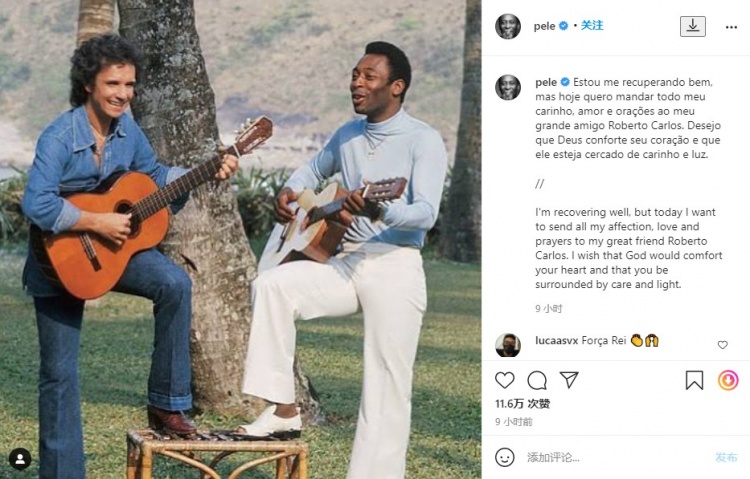Like the lucaasvx comment with small heart
This screenshot has width=750, height=479.
[x=723, y=345]
